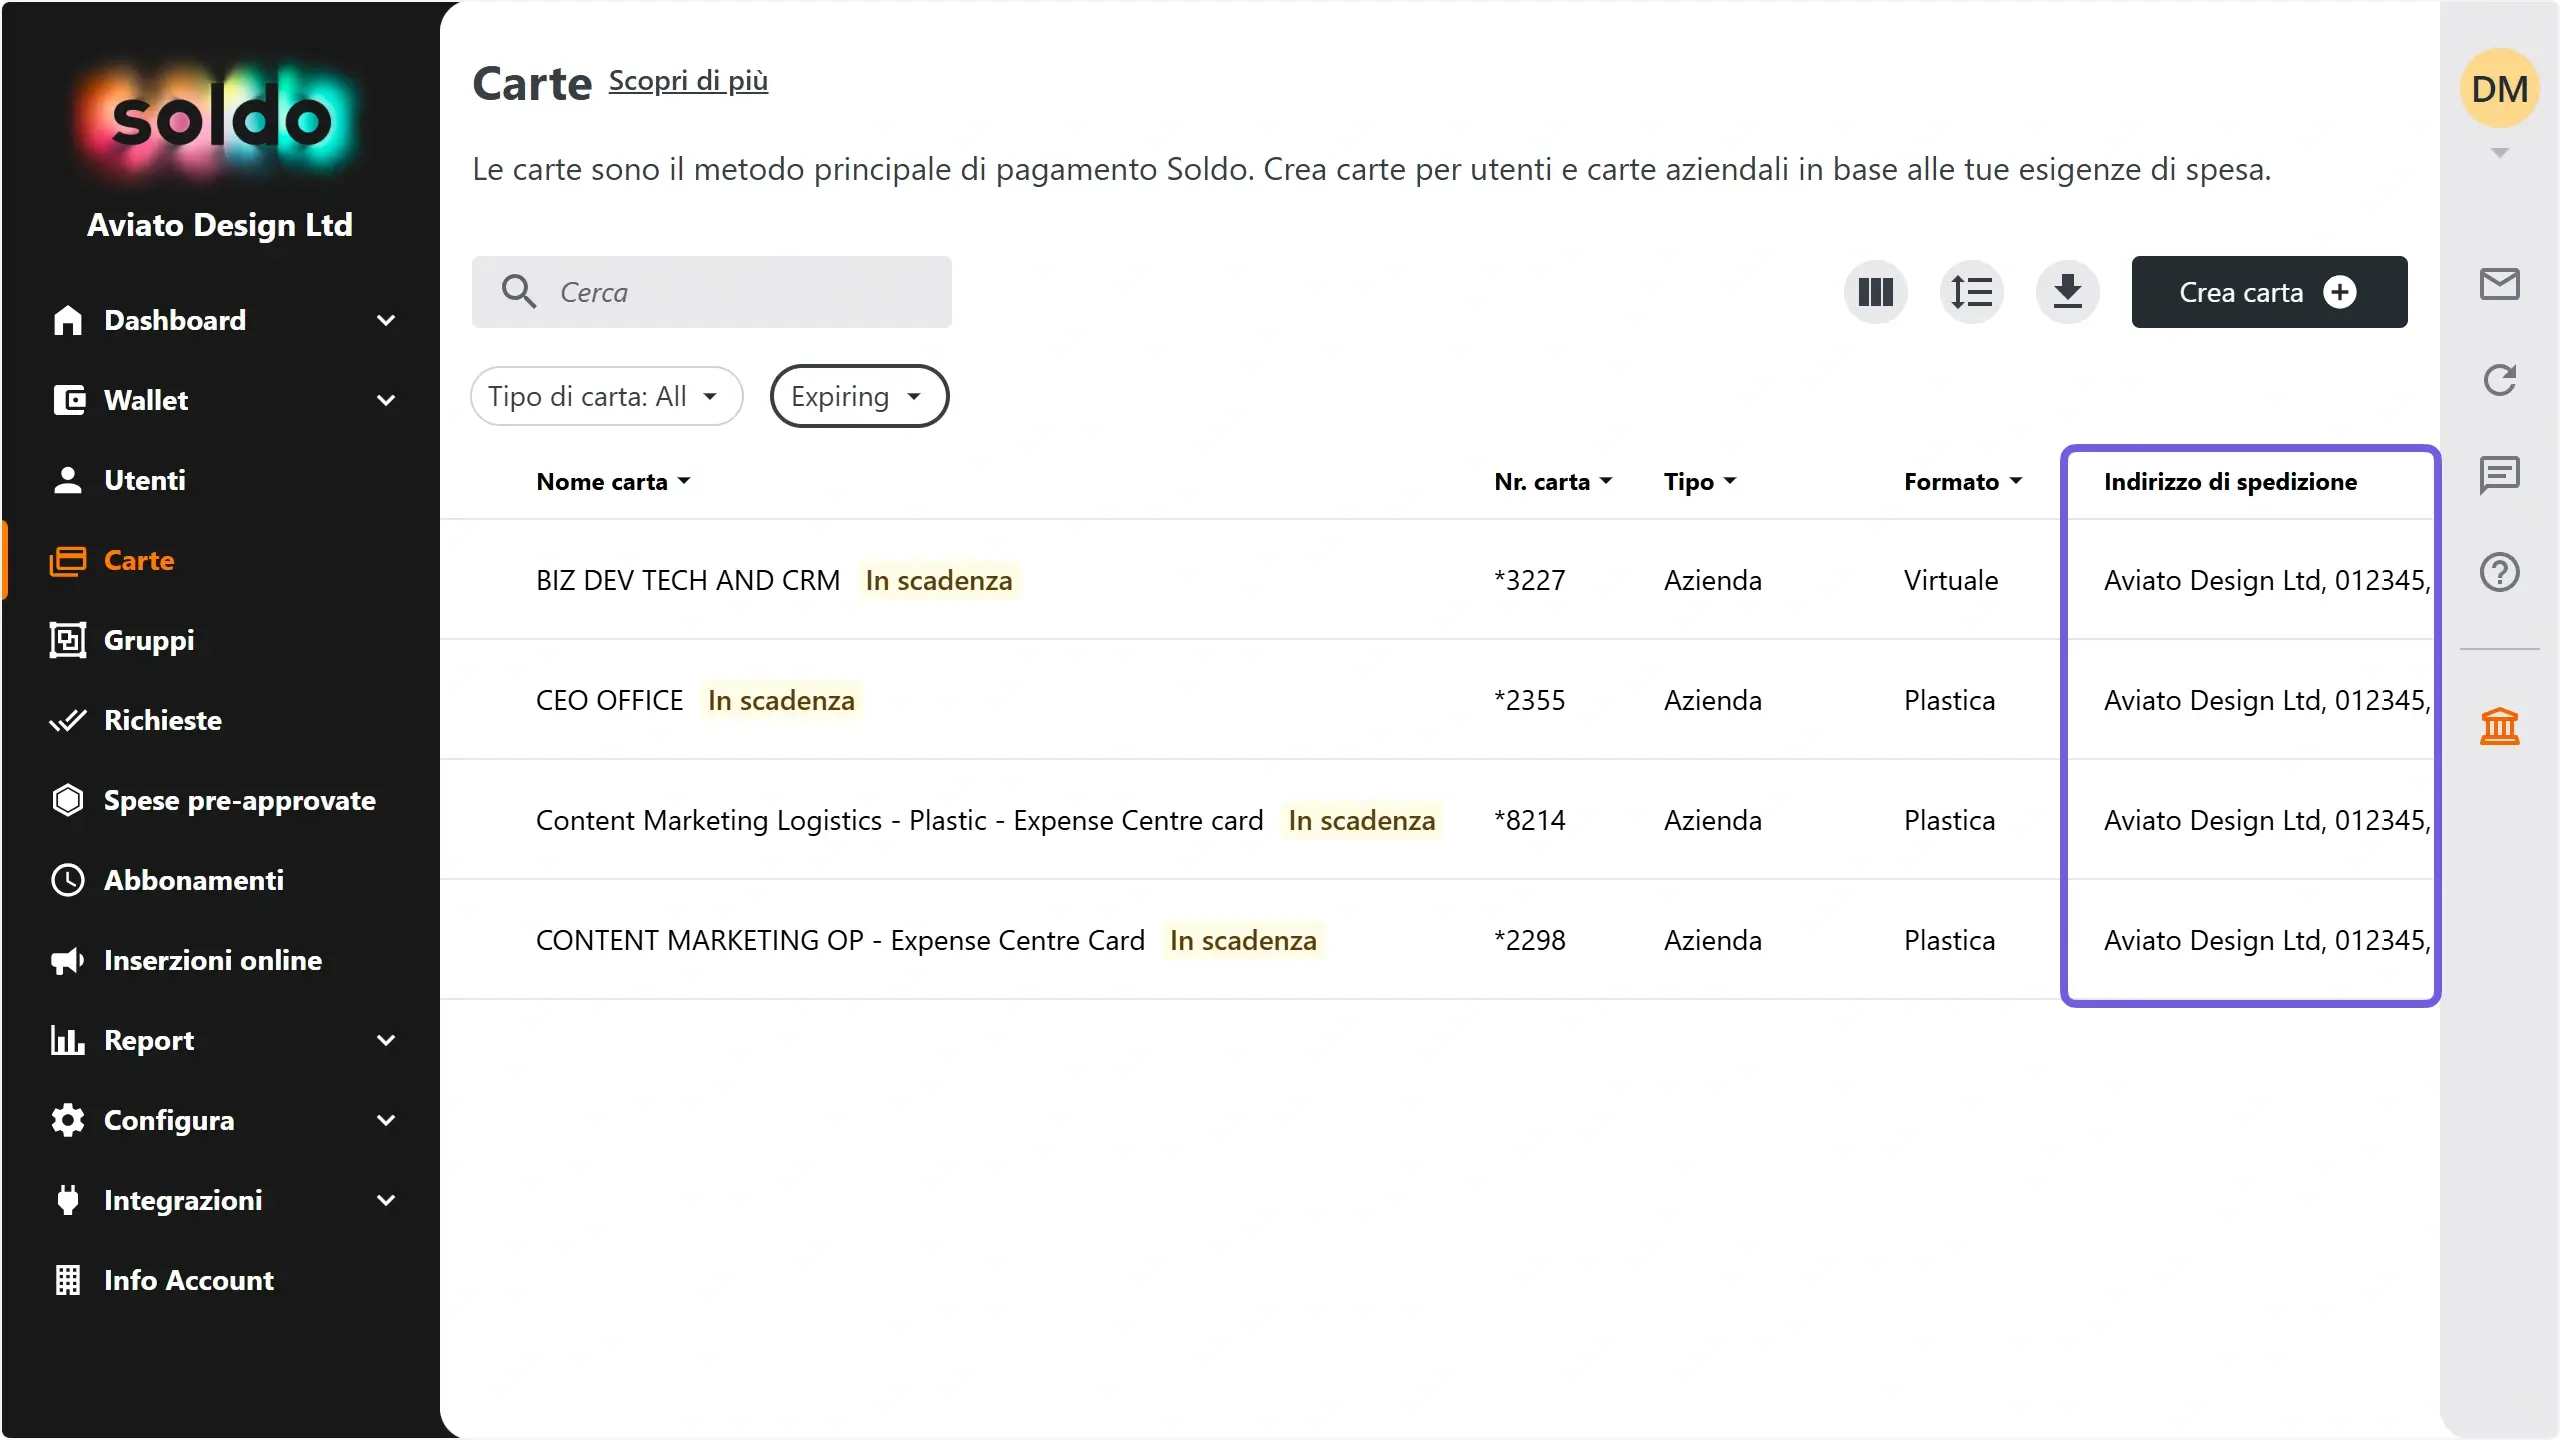This screenshot has height=1440, width=2560.
Task: Click the Soldo logo
Action: click(219, 120)
